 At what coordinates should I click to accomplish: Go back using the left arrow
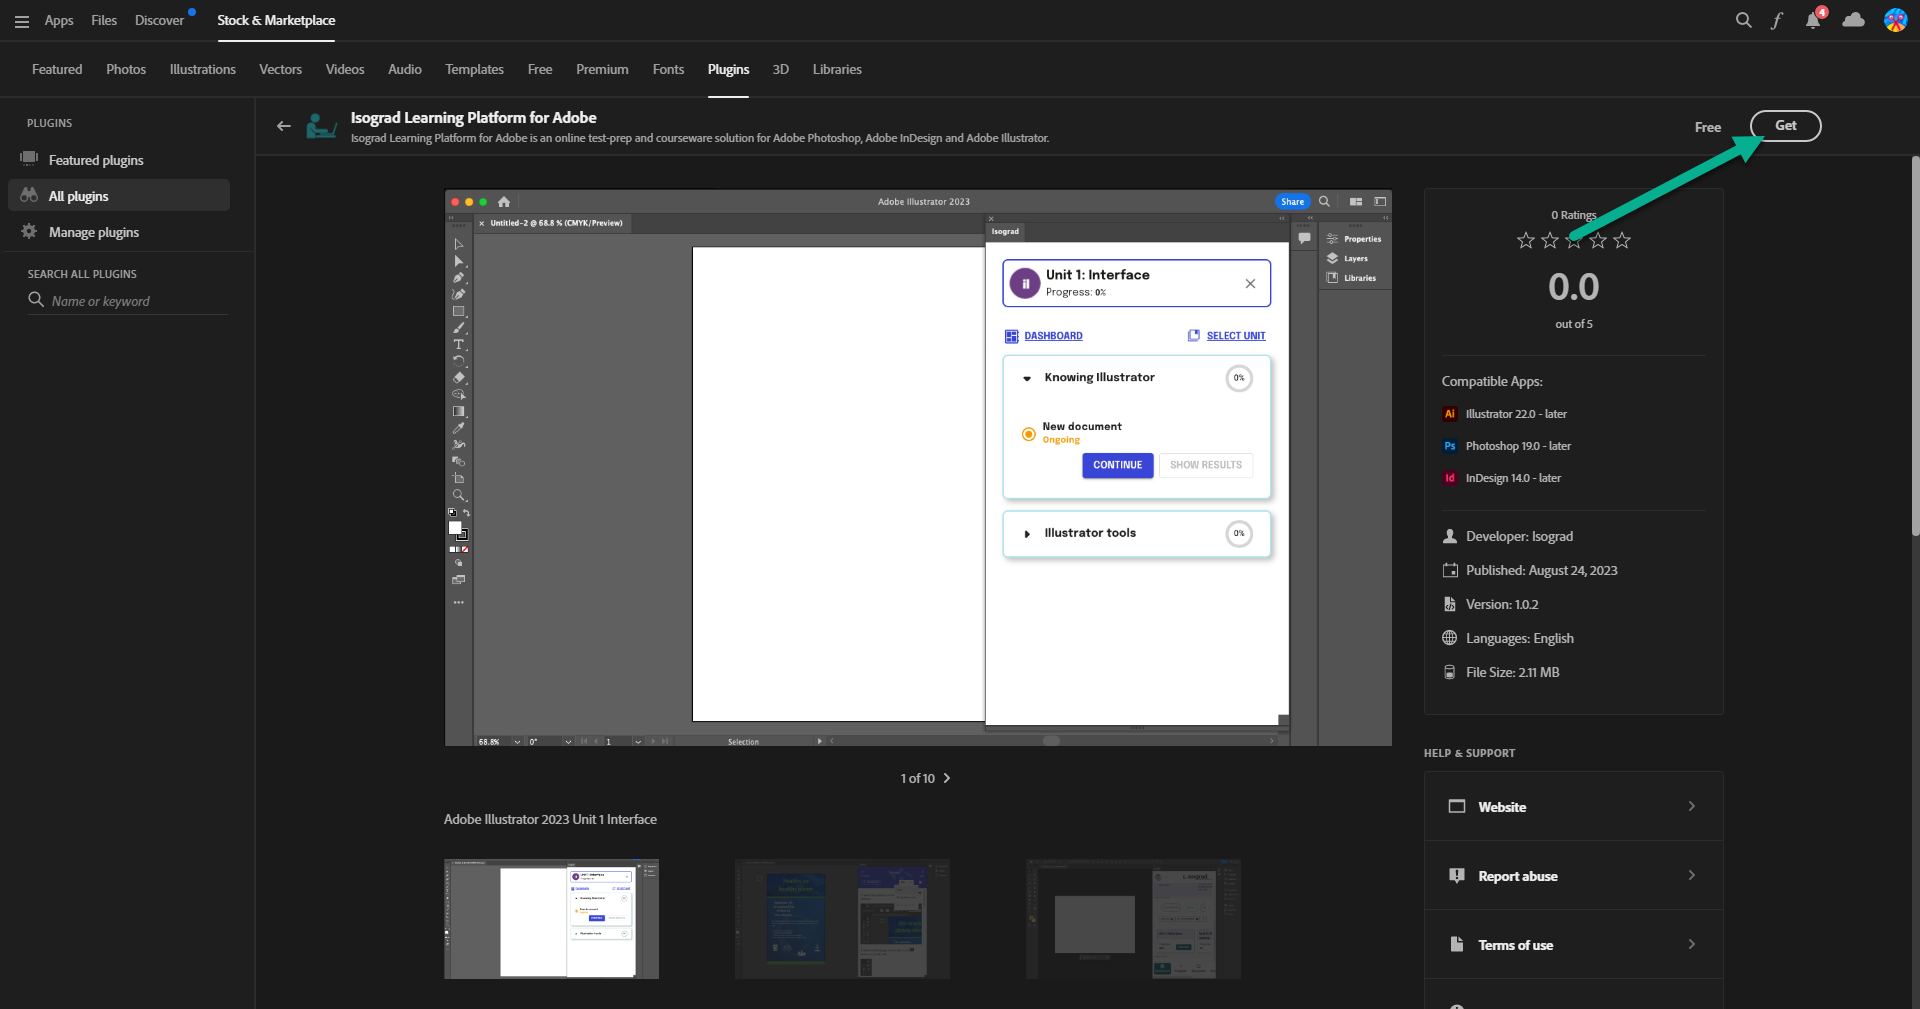pyautogui.click(x=284, y=126)
